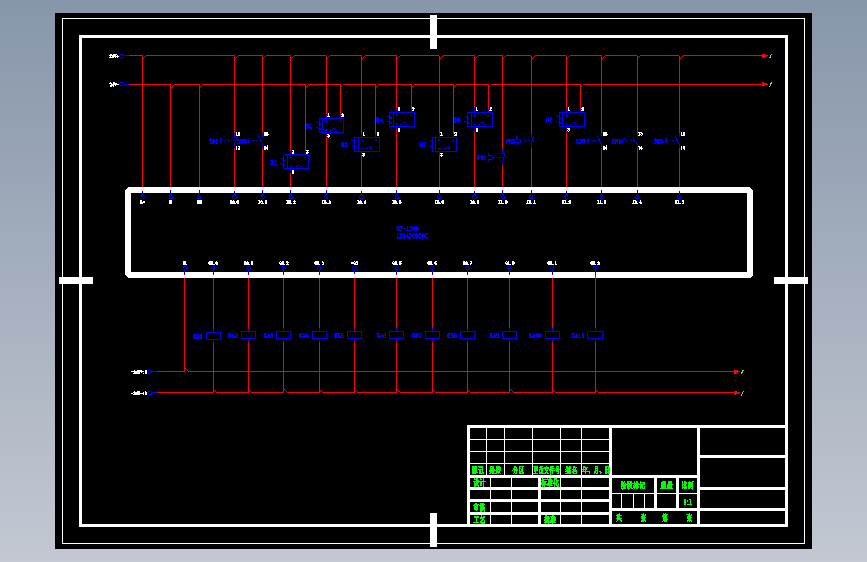The image size is (867, 562).
Task: Click the 重量 cell in title block
Action: [666, 485]
